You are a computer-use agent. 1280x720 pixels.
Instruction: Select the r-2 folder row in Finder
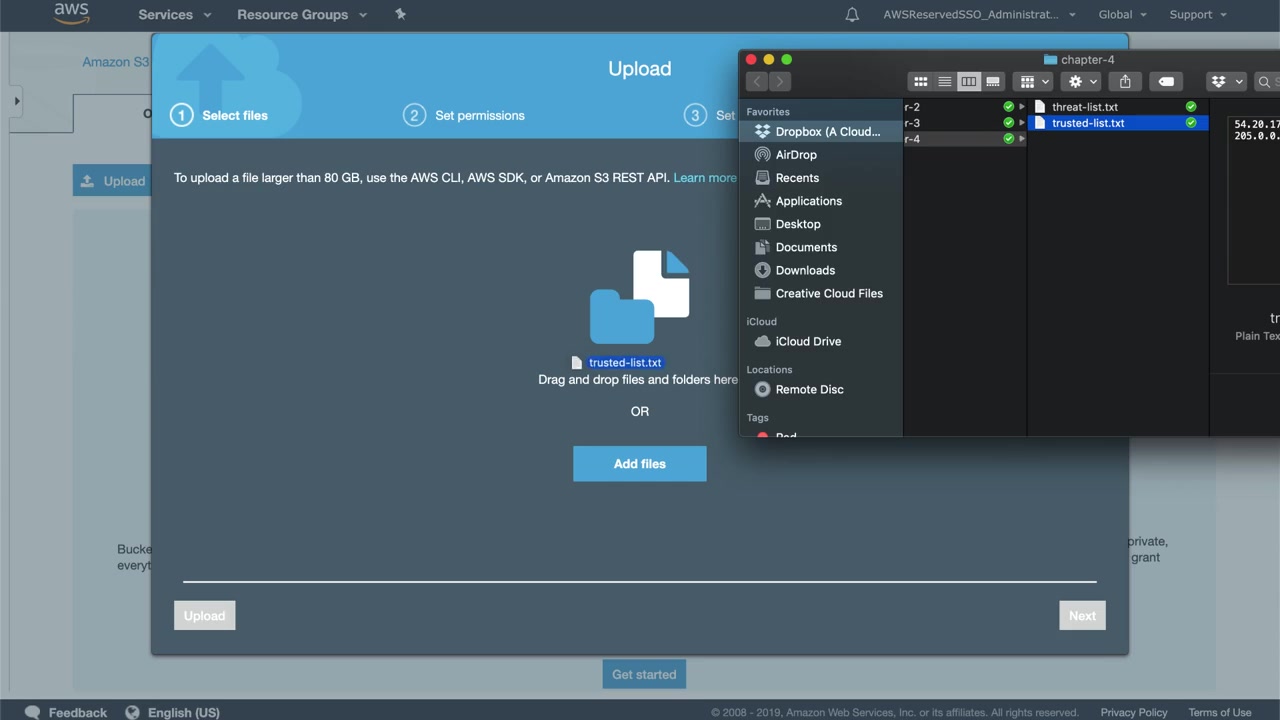(964, 107)
